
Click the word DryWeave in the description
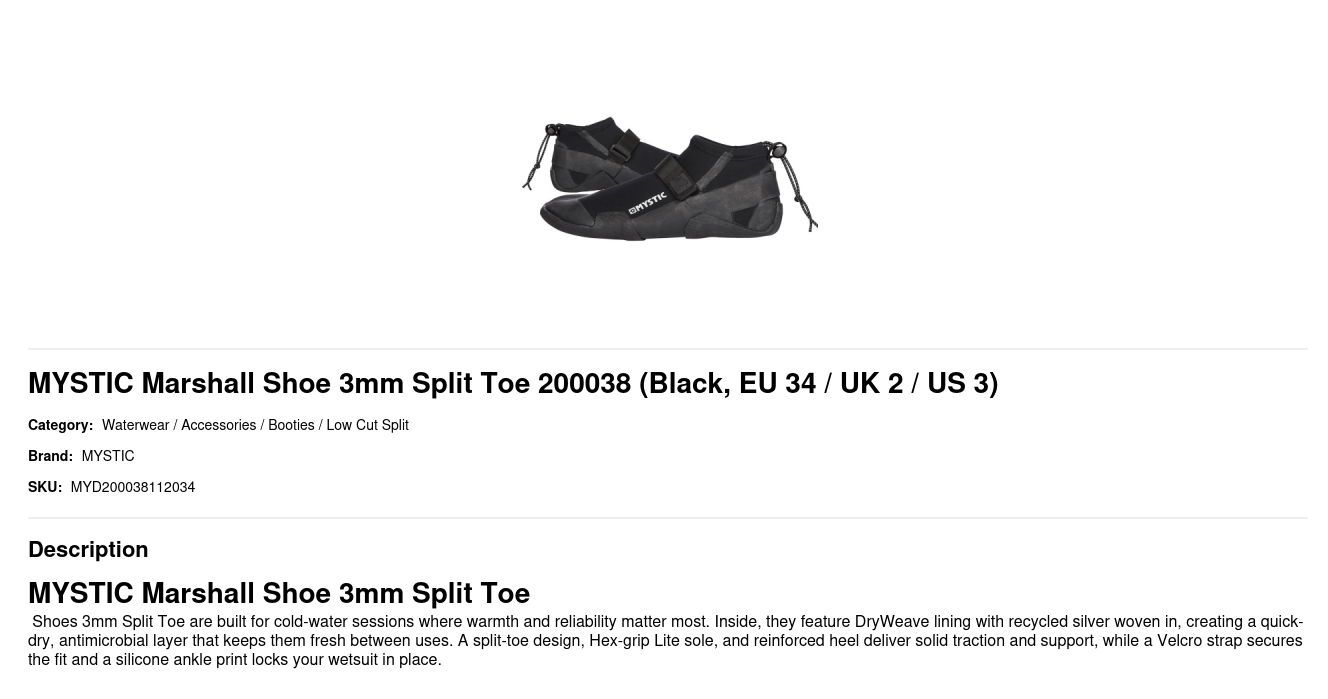coord(892,621)
